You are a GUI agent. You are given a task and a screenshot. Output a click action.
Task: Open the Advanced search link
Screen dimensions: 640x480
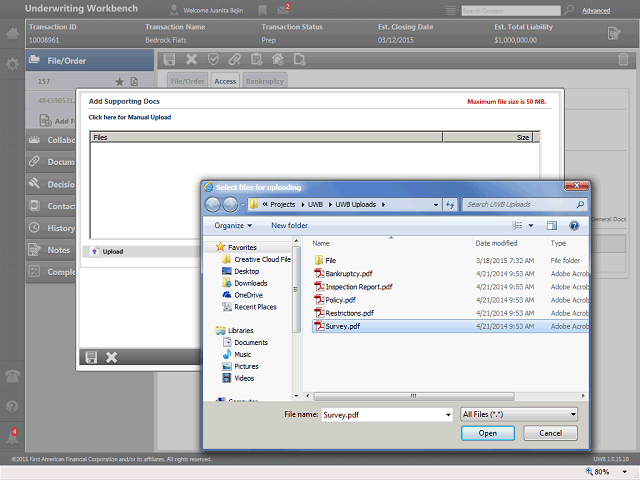click(596, 11)
